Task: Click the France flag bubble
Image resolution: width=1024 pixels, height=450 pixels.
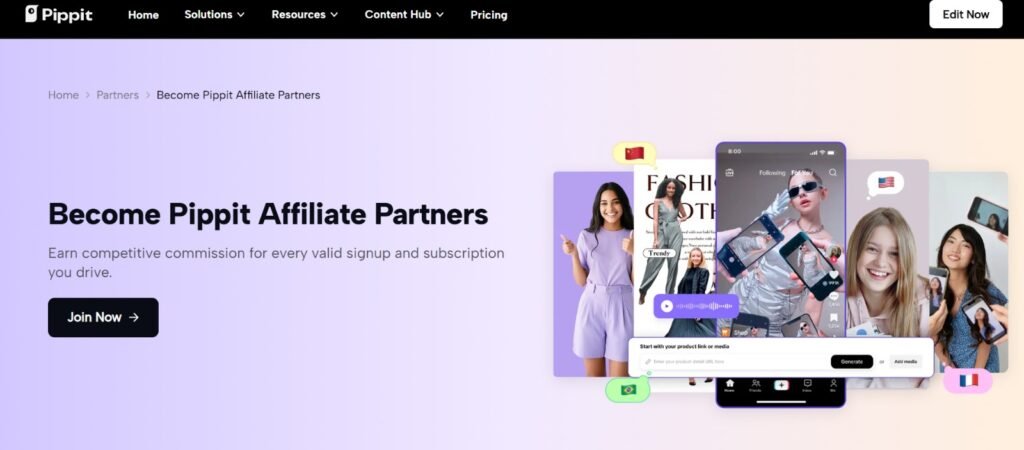Action: [x=968, y=380]
